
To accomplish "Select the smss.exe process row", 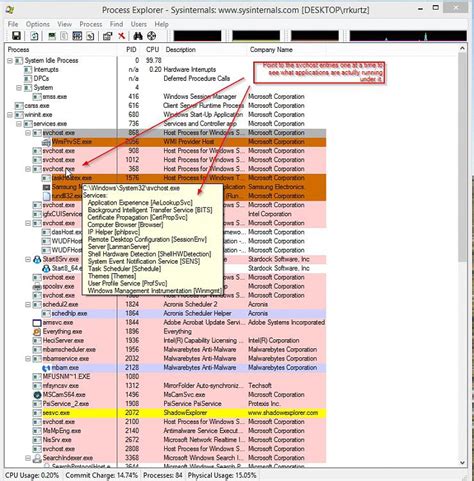I will 179,97.
